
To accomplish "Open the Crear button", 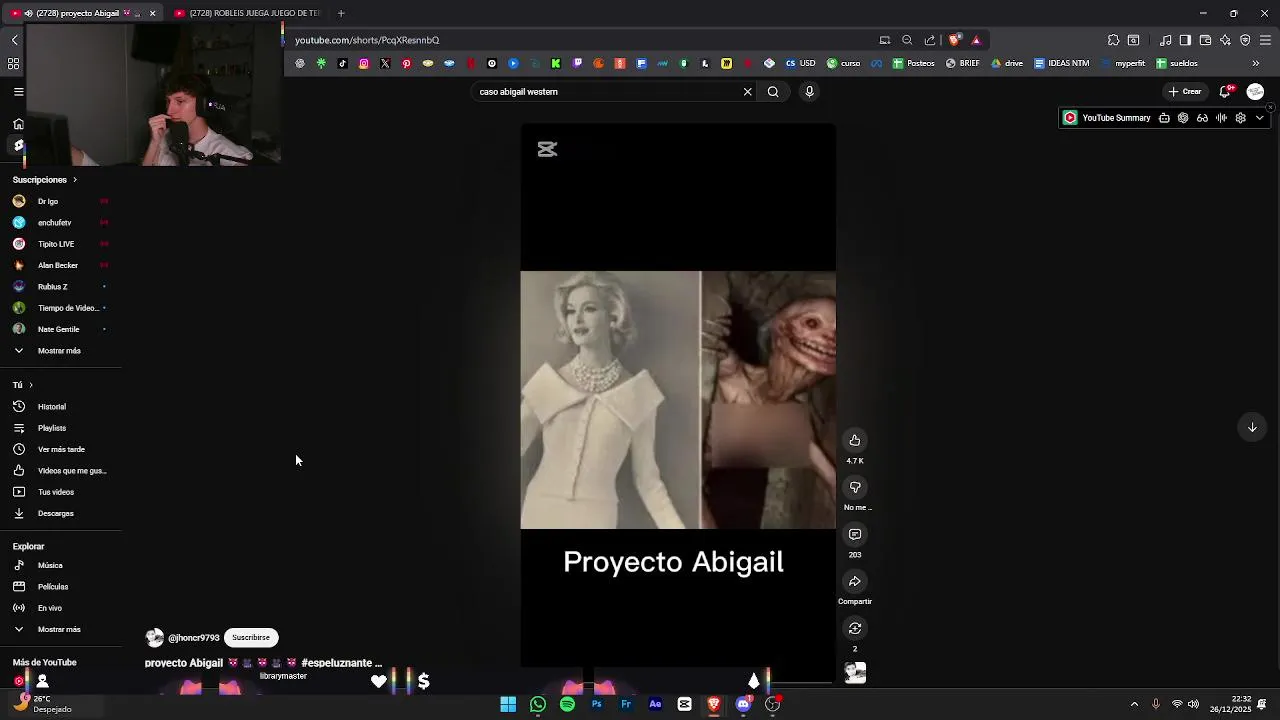I will pyautogui.click(x=1185, y=92).
